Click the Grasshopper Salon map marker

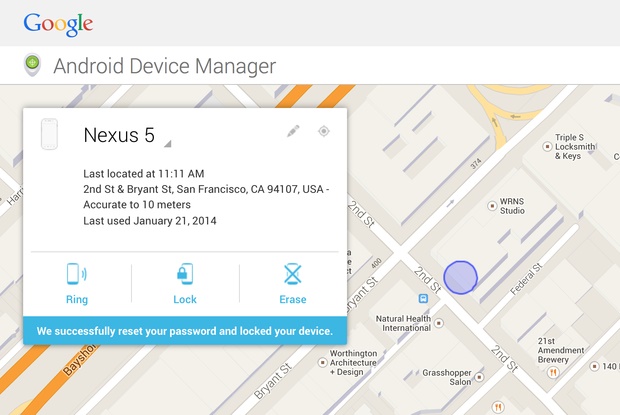coord(480,377)
